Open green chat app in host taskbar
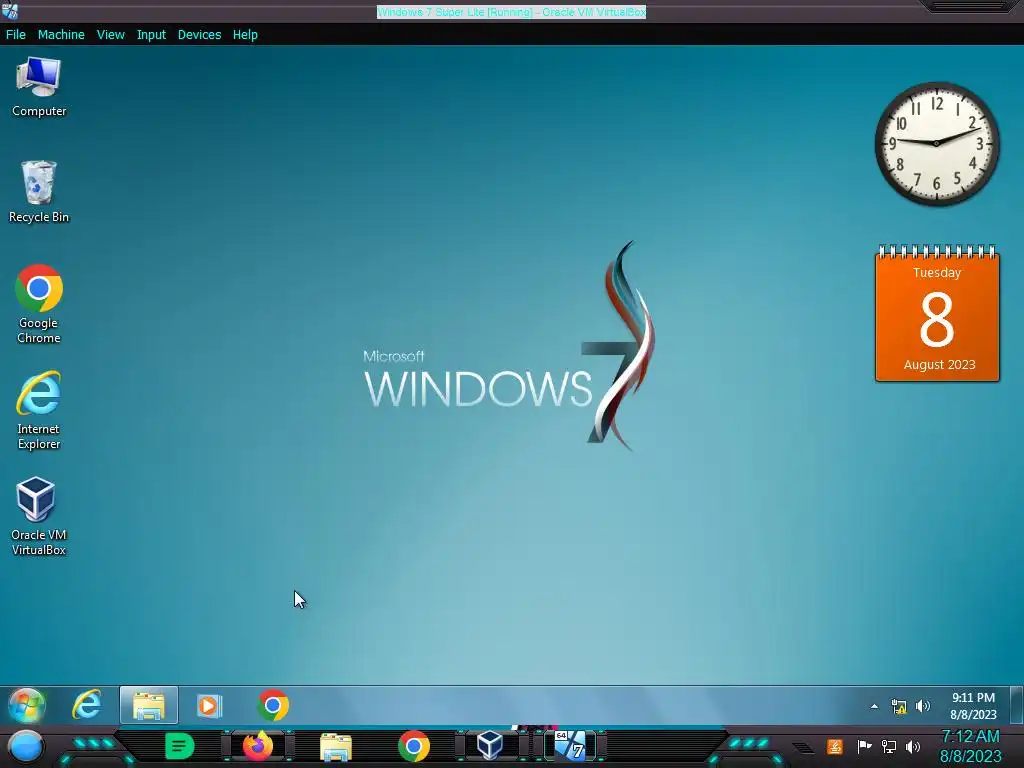 click(179, 746)
